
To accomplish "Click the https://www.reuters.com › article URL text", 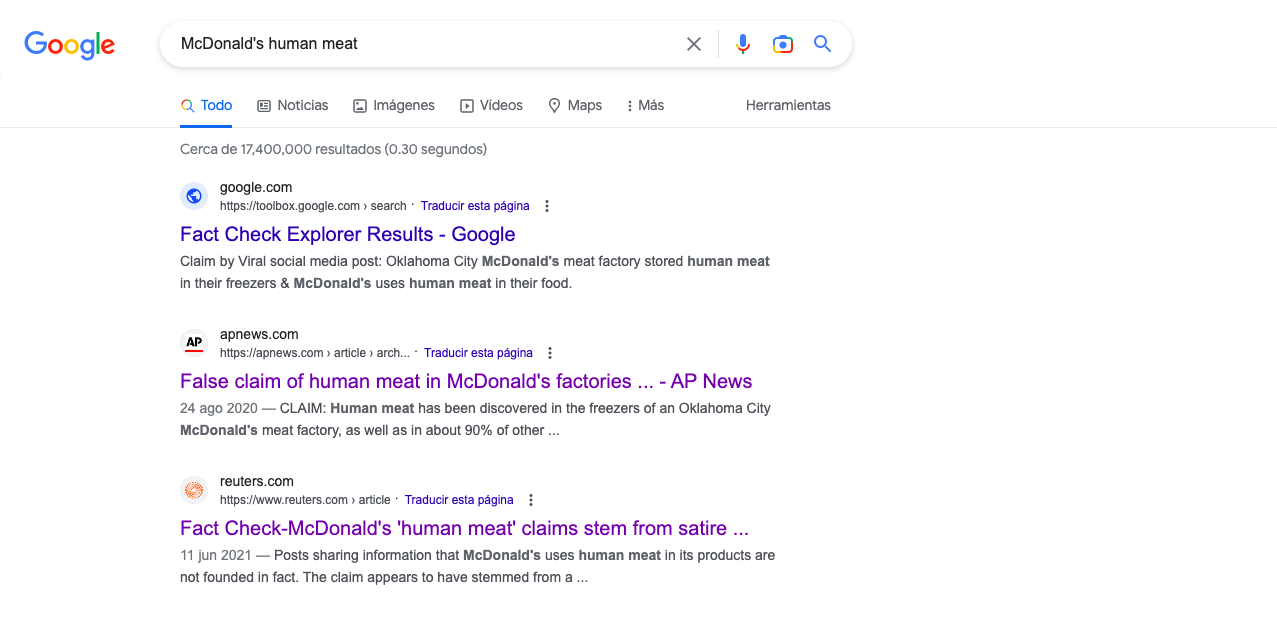I will 305,500.
